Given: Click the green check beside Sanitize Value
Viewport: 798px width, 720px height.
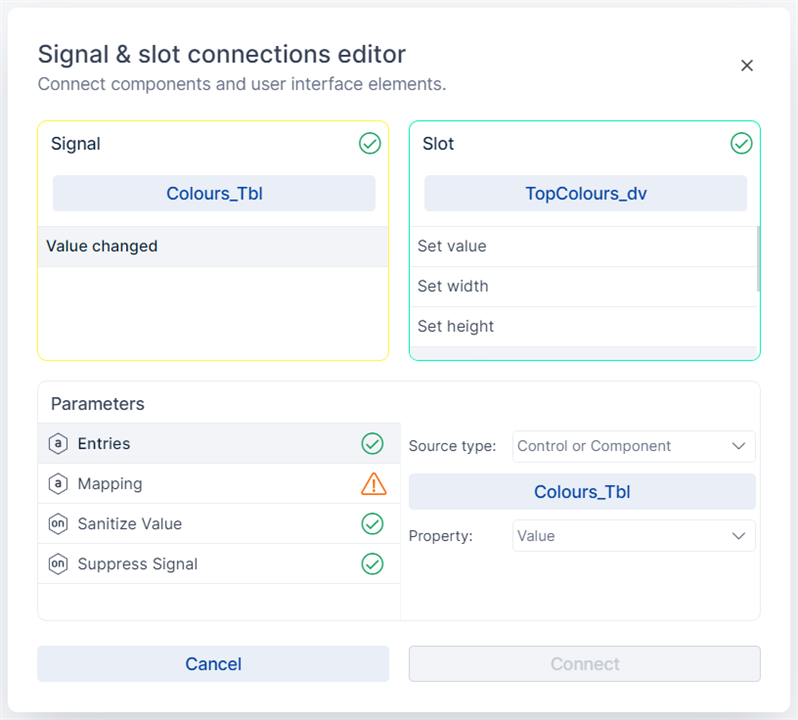Looking at the screenshot, I should (372, 524).
